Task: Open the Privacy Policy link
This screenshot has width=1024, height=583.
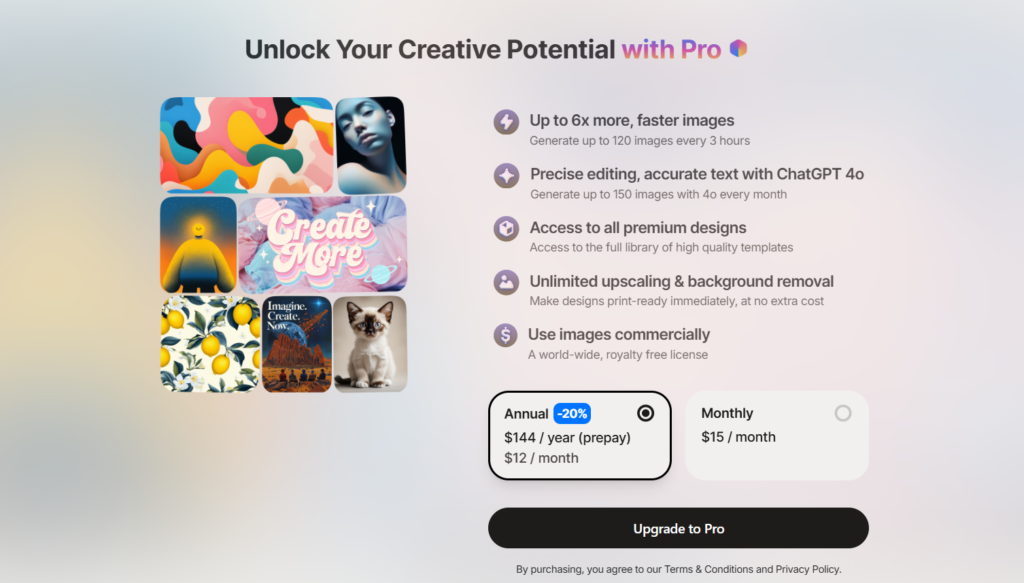Action: click(x=807, y=569)
